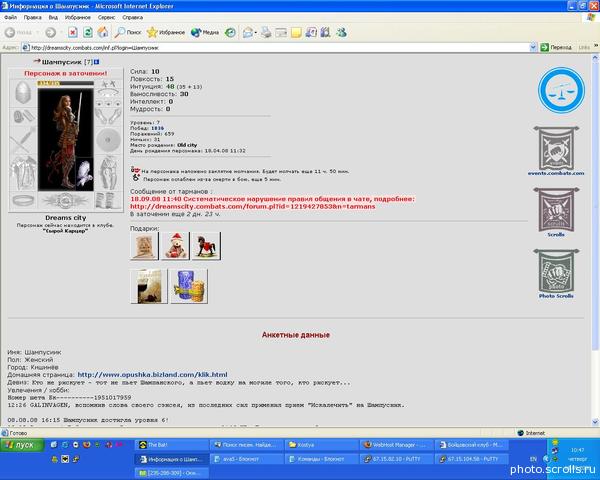Open the Справка menu
This screenshot has width=600, height=480.
point(133,18)
